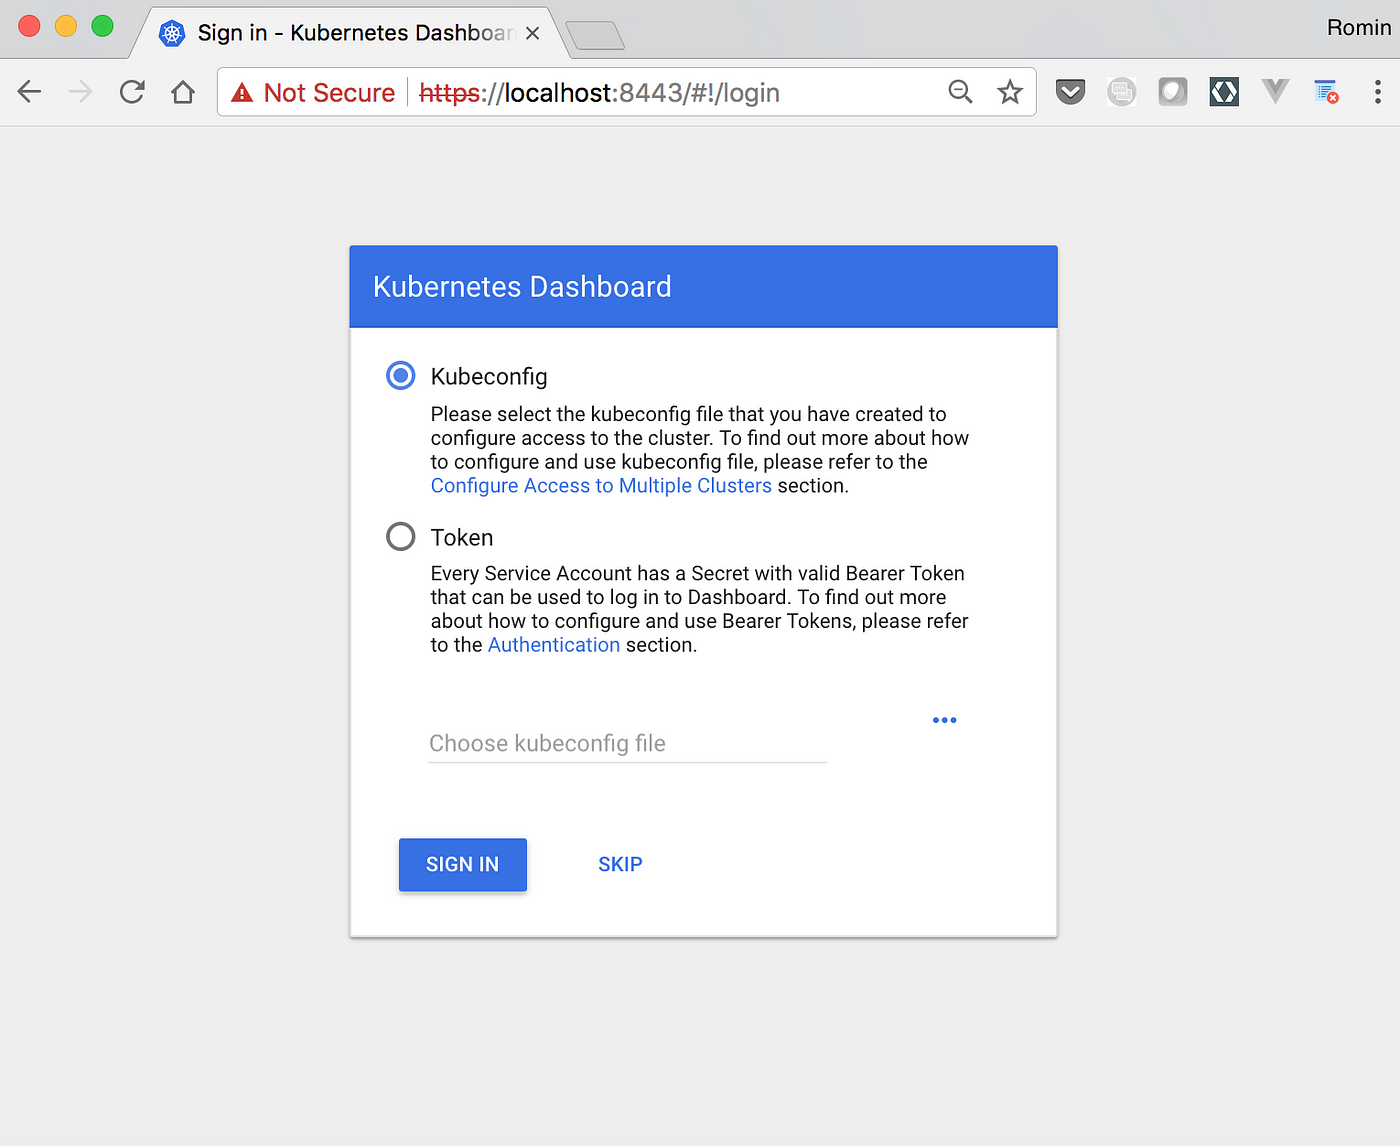Click the Choose kubeconfig file field

click(x=627, y=744)
